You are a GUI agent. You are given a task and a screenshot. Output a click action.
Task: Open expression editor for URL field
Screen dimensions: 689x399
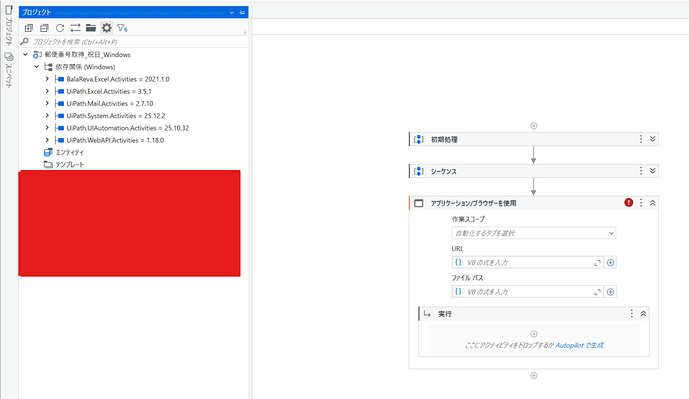click(x=597, y=263)
